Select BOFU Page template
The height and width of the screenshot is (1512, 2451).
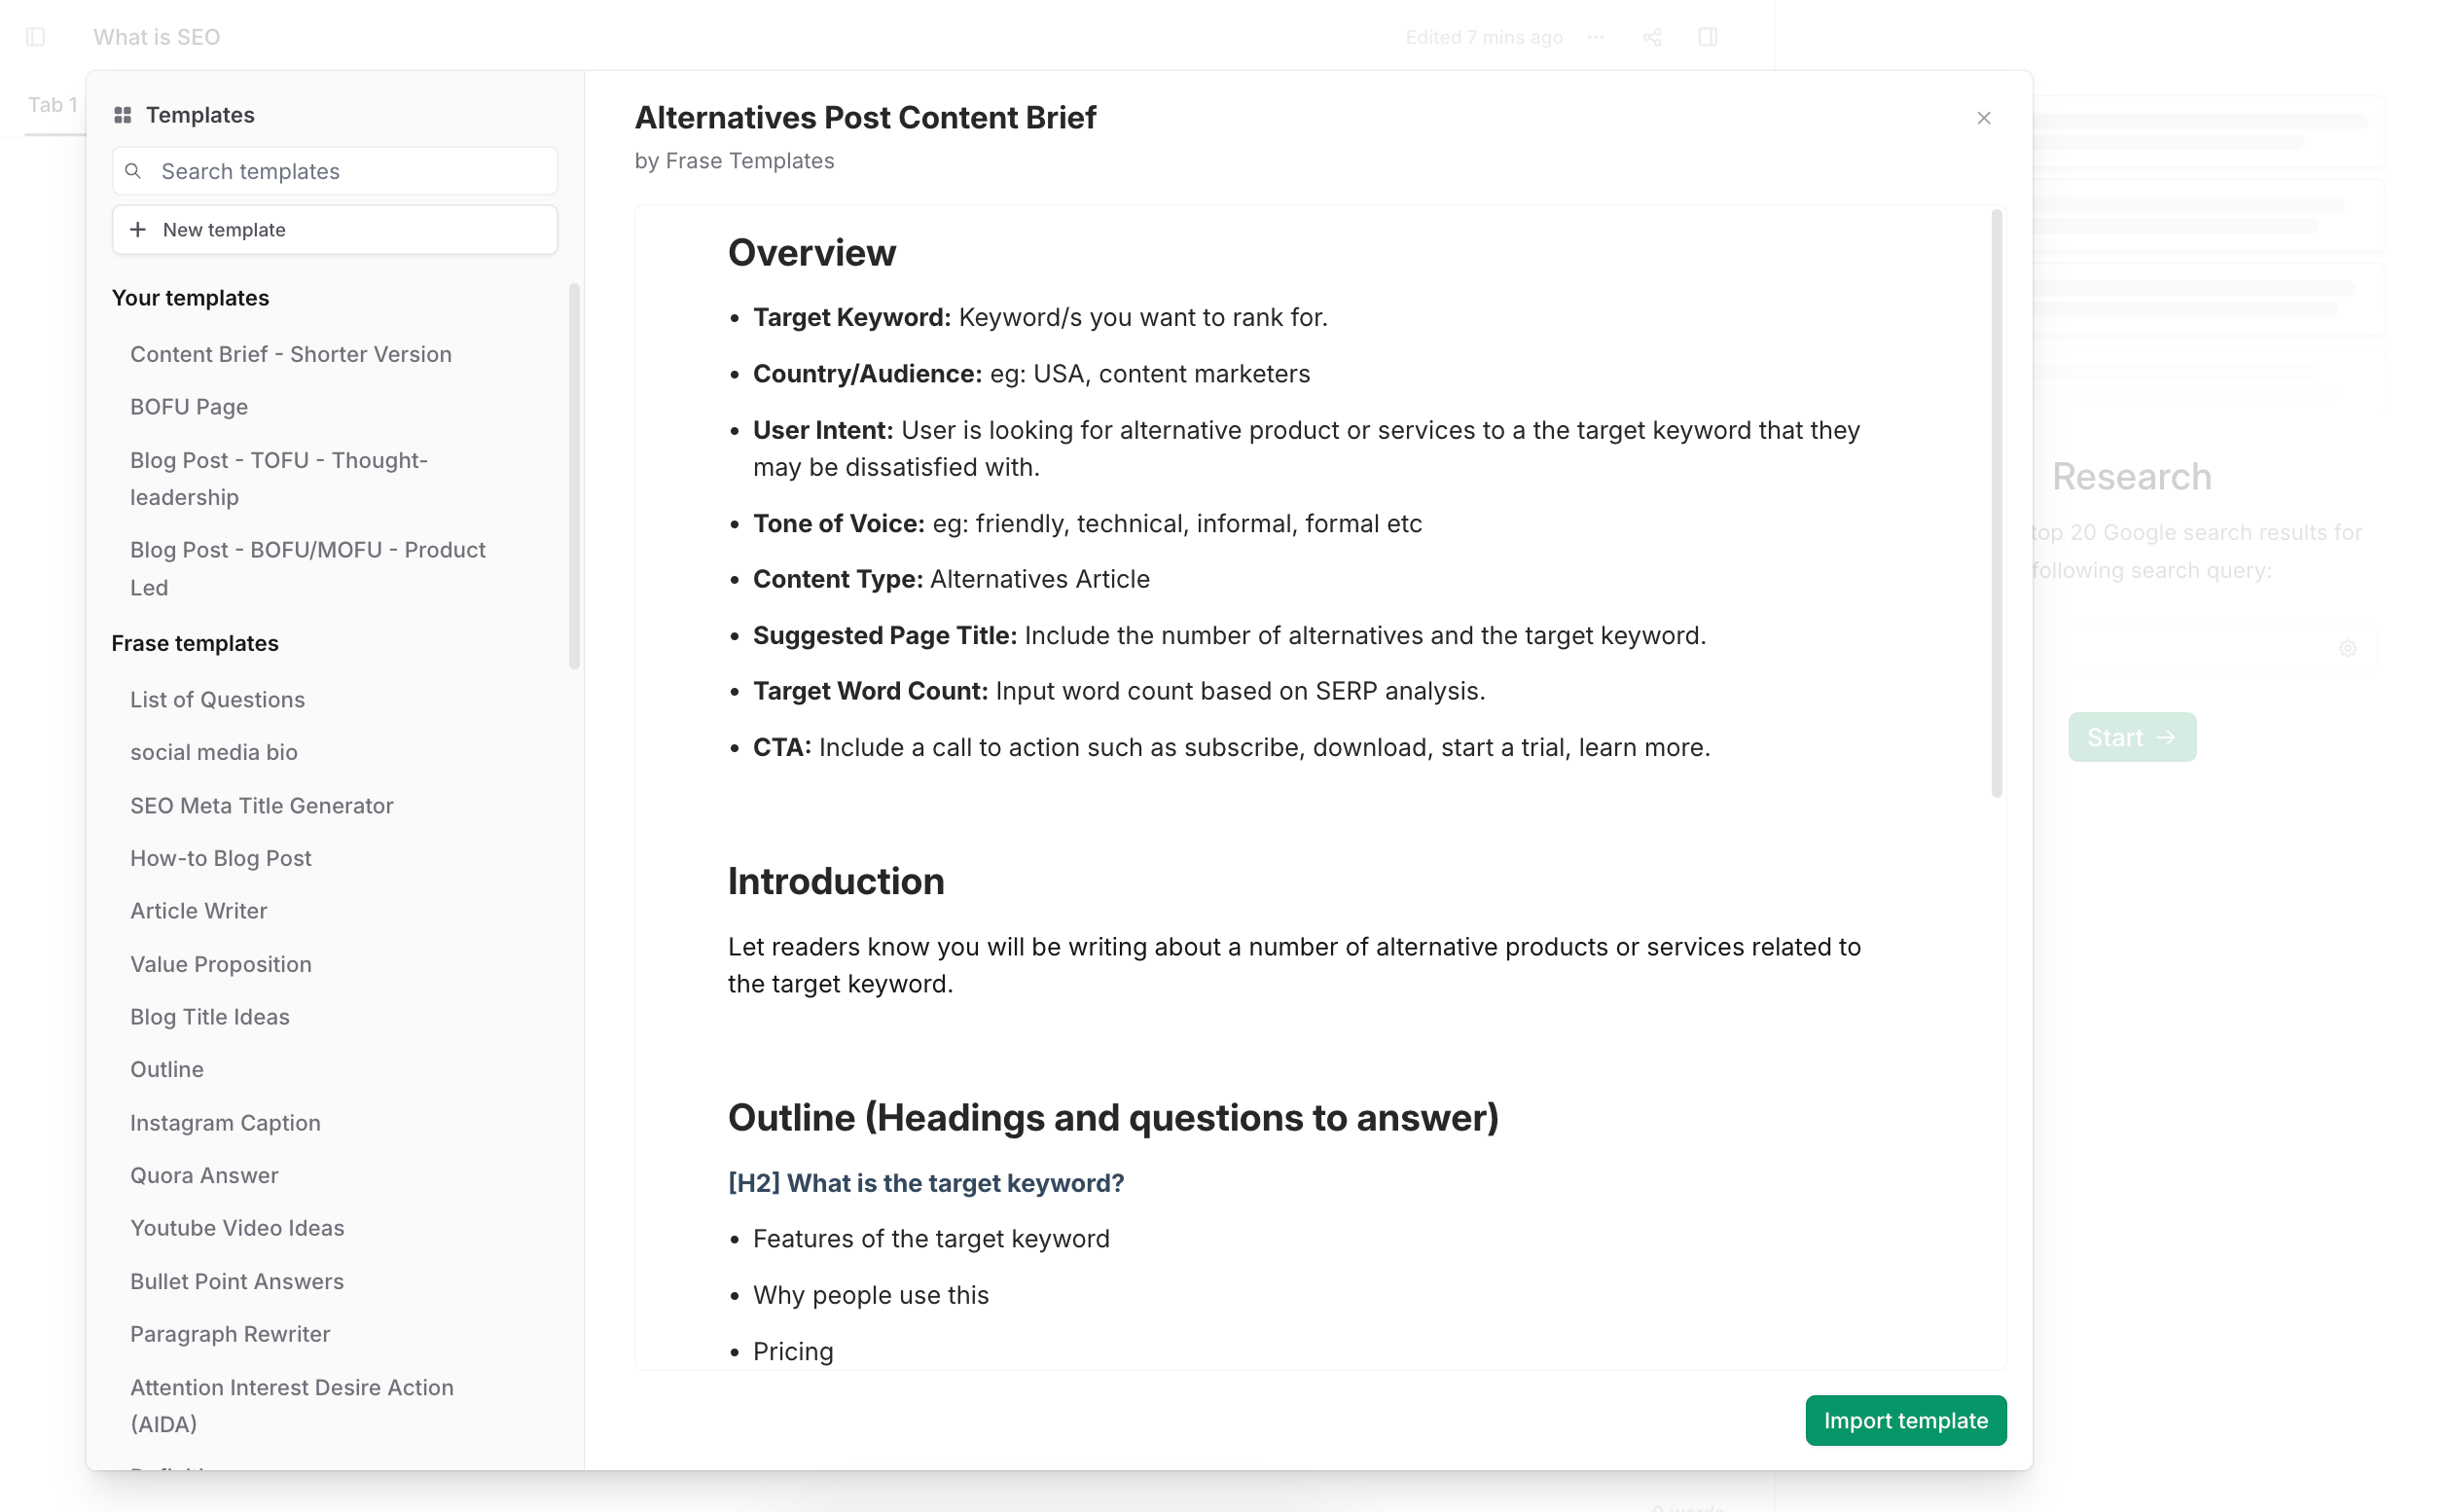point(189,406)
